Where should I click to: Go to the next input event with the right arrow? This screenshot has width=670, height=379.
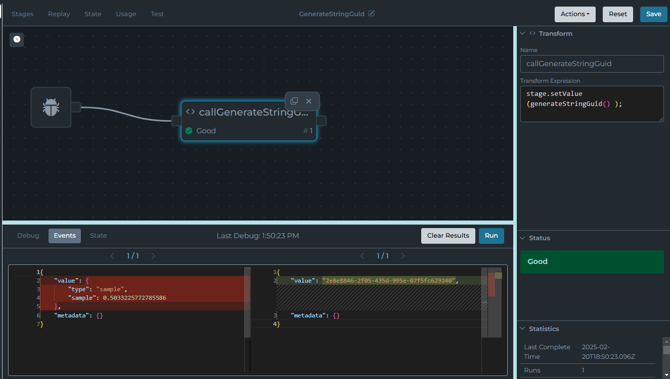tap(153, 256)
